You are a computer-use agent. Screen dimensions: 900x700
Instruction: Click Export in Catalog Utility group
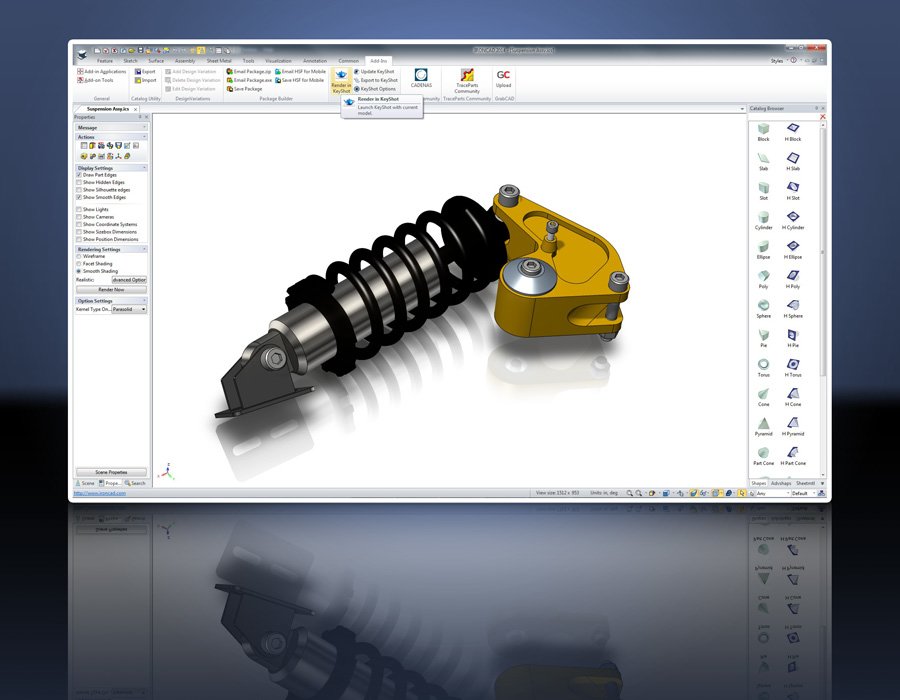click(x=145, y=72)
